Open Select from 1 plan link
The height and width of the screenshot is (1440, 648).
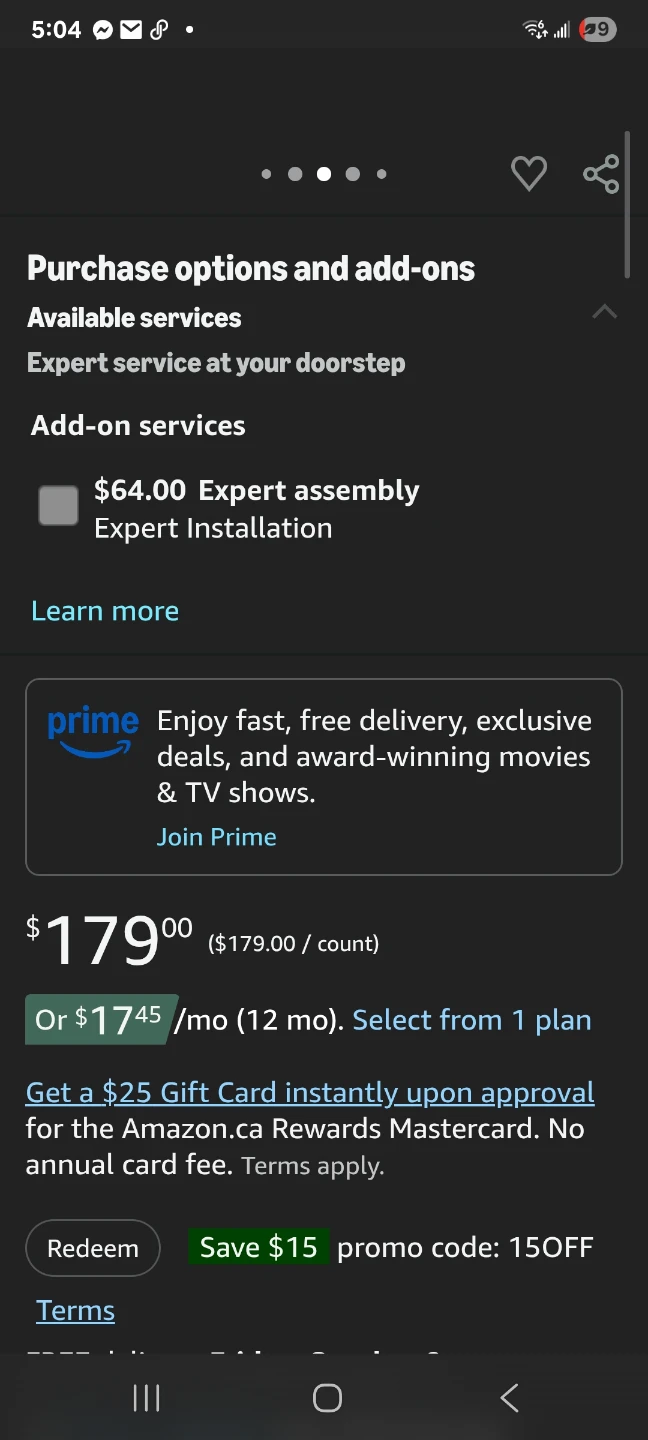[x=472, y=1020]
